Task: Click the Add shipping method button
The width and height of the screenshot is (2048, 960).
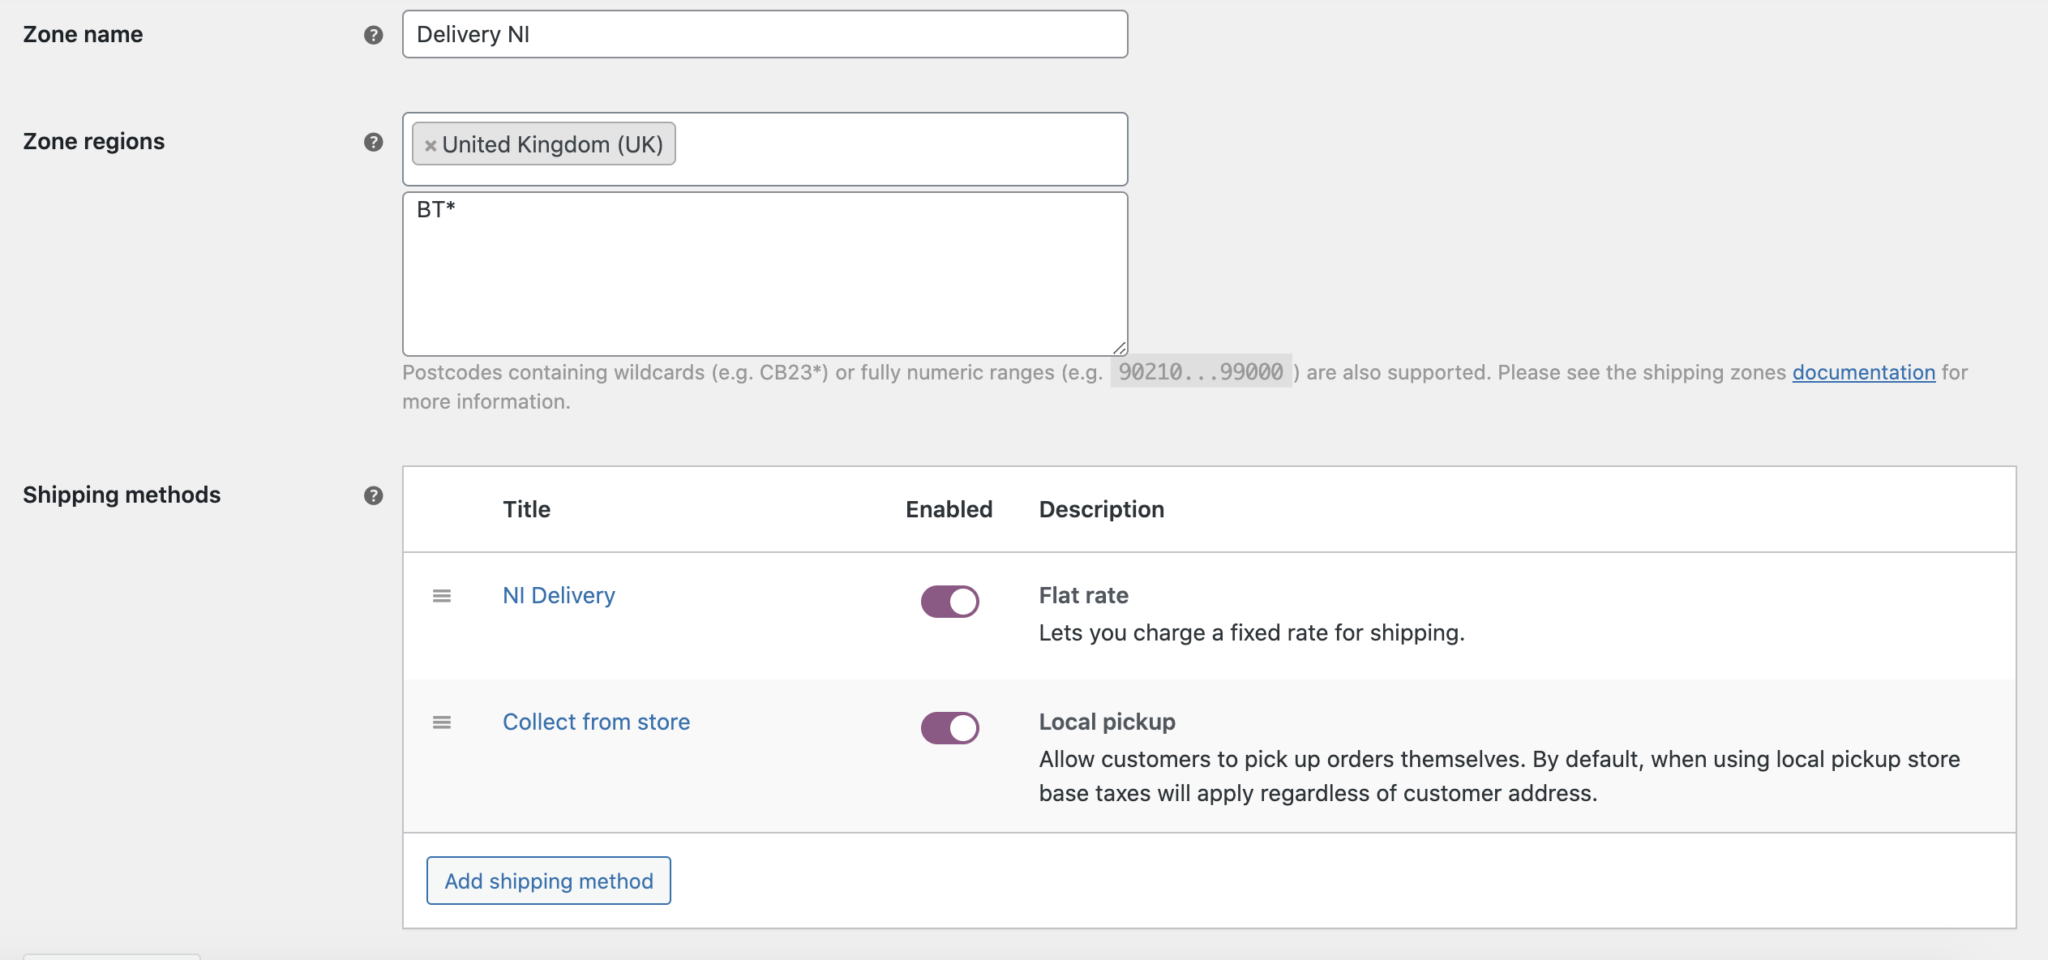Action: [x=548, y=880]
